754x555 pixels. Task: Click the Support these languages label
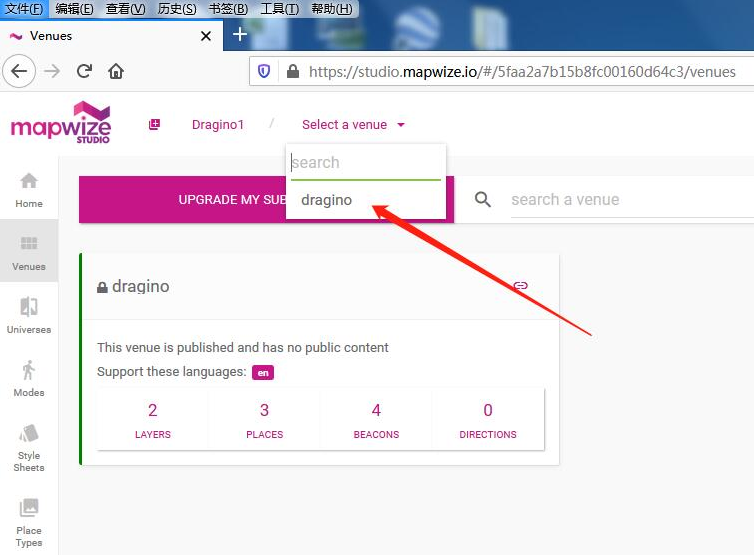[x=172, y=372]
